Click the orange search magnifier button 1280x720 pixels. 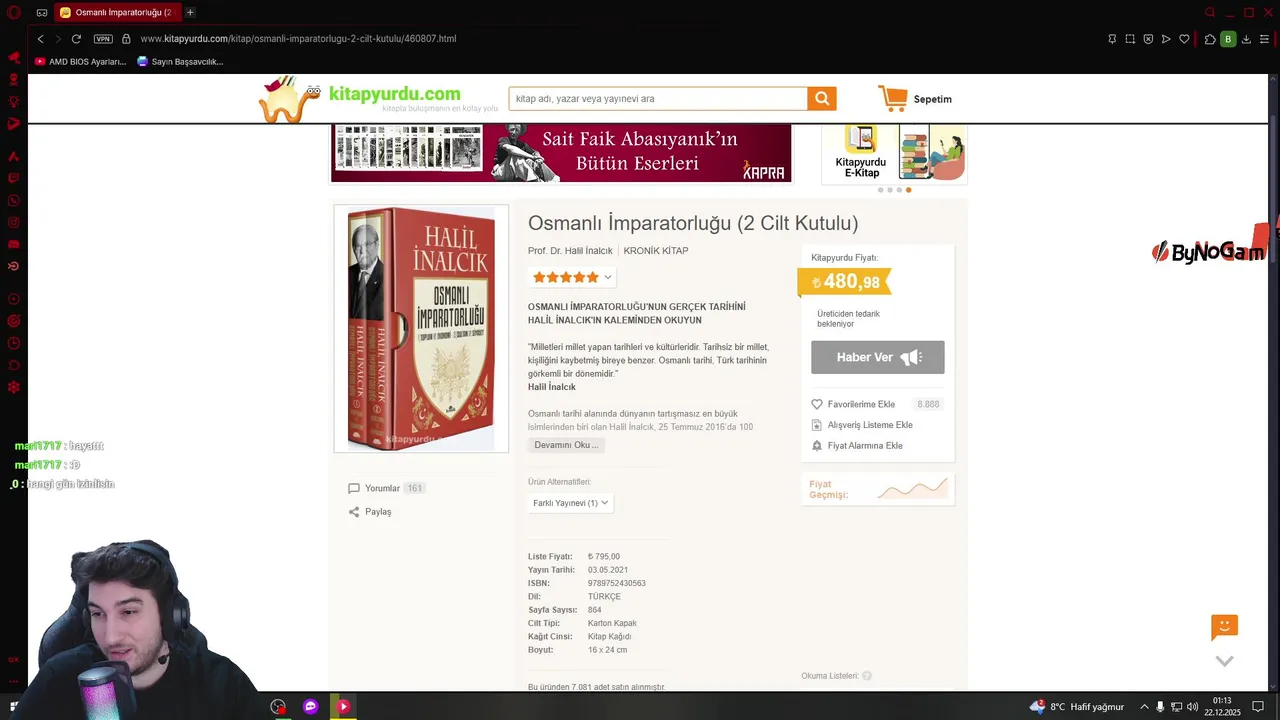[x=822, y=98]
